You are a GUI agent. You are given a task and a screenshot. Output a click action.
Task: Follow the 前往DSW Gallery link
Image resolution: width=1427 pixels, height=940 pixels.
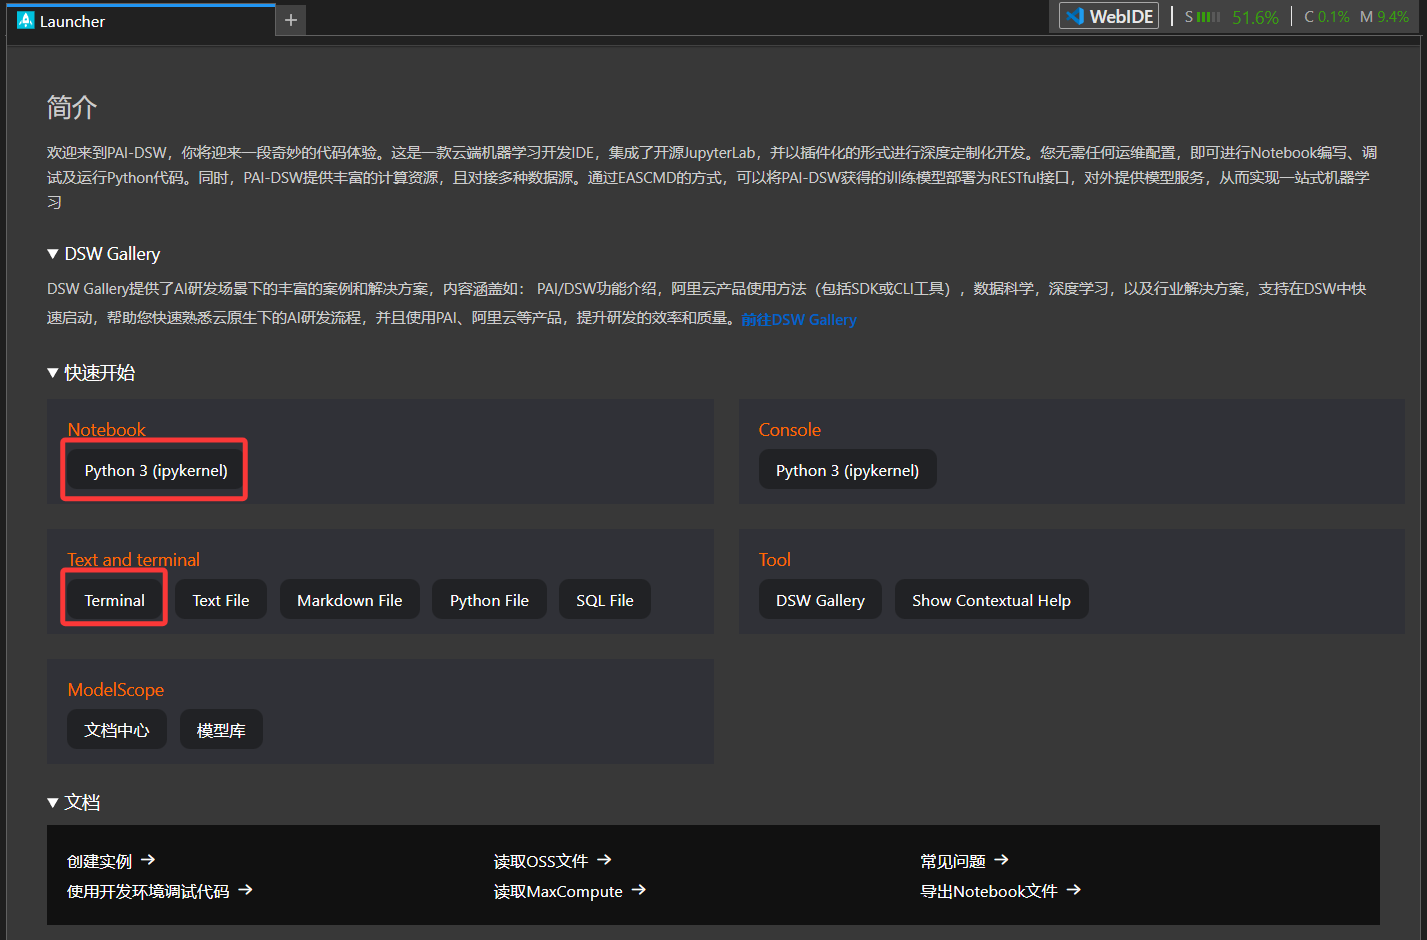[799, 319]
